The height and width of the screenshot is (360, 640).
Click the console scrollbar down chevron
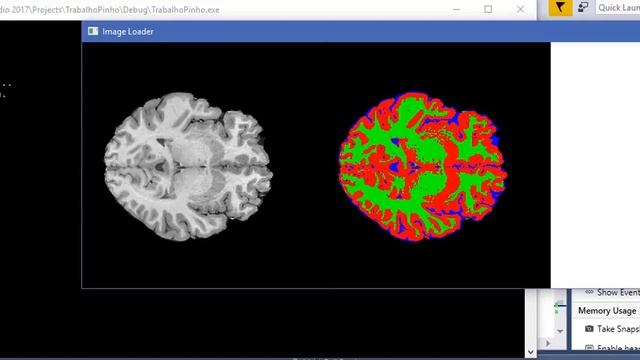pyautogui.click(x=531, y=351)
